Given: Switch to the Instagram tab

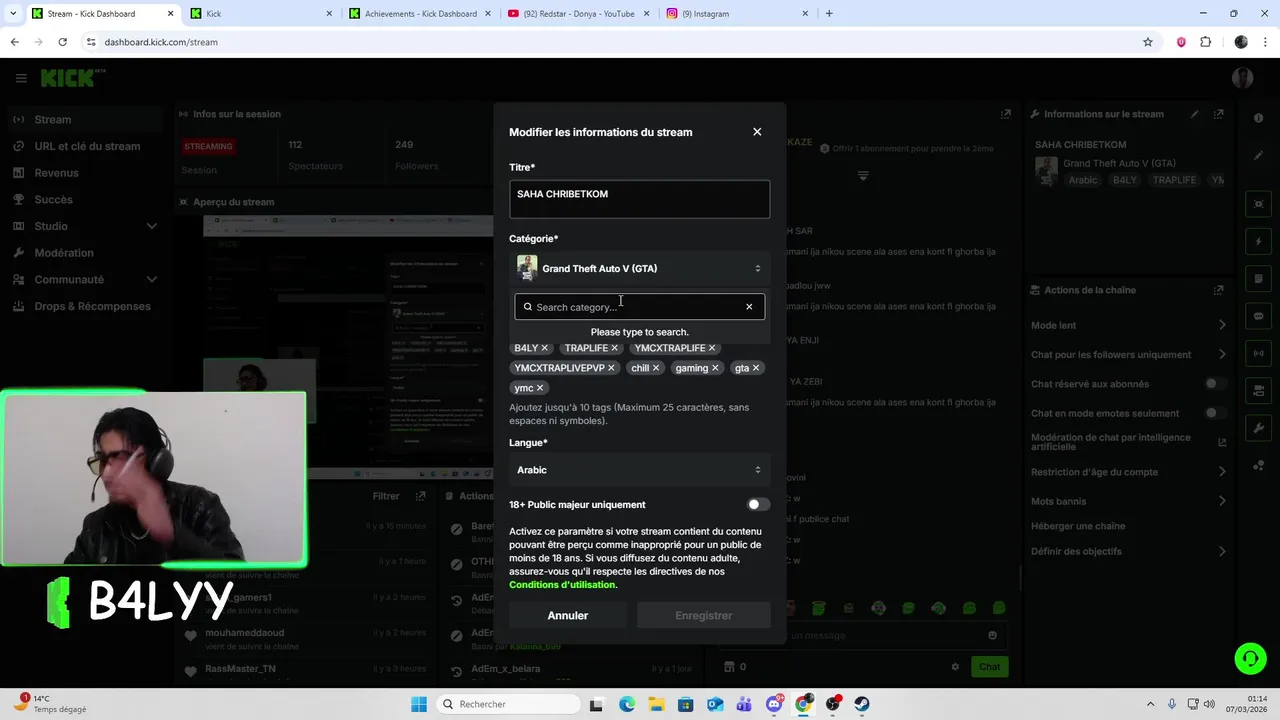Looking at the screenshot, I should pyautogui.click(x=737, y=14).
